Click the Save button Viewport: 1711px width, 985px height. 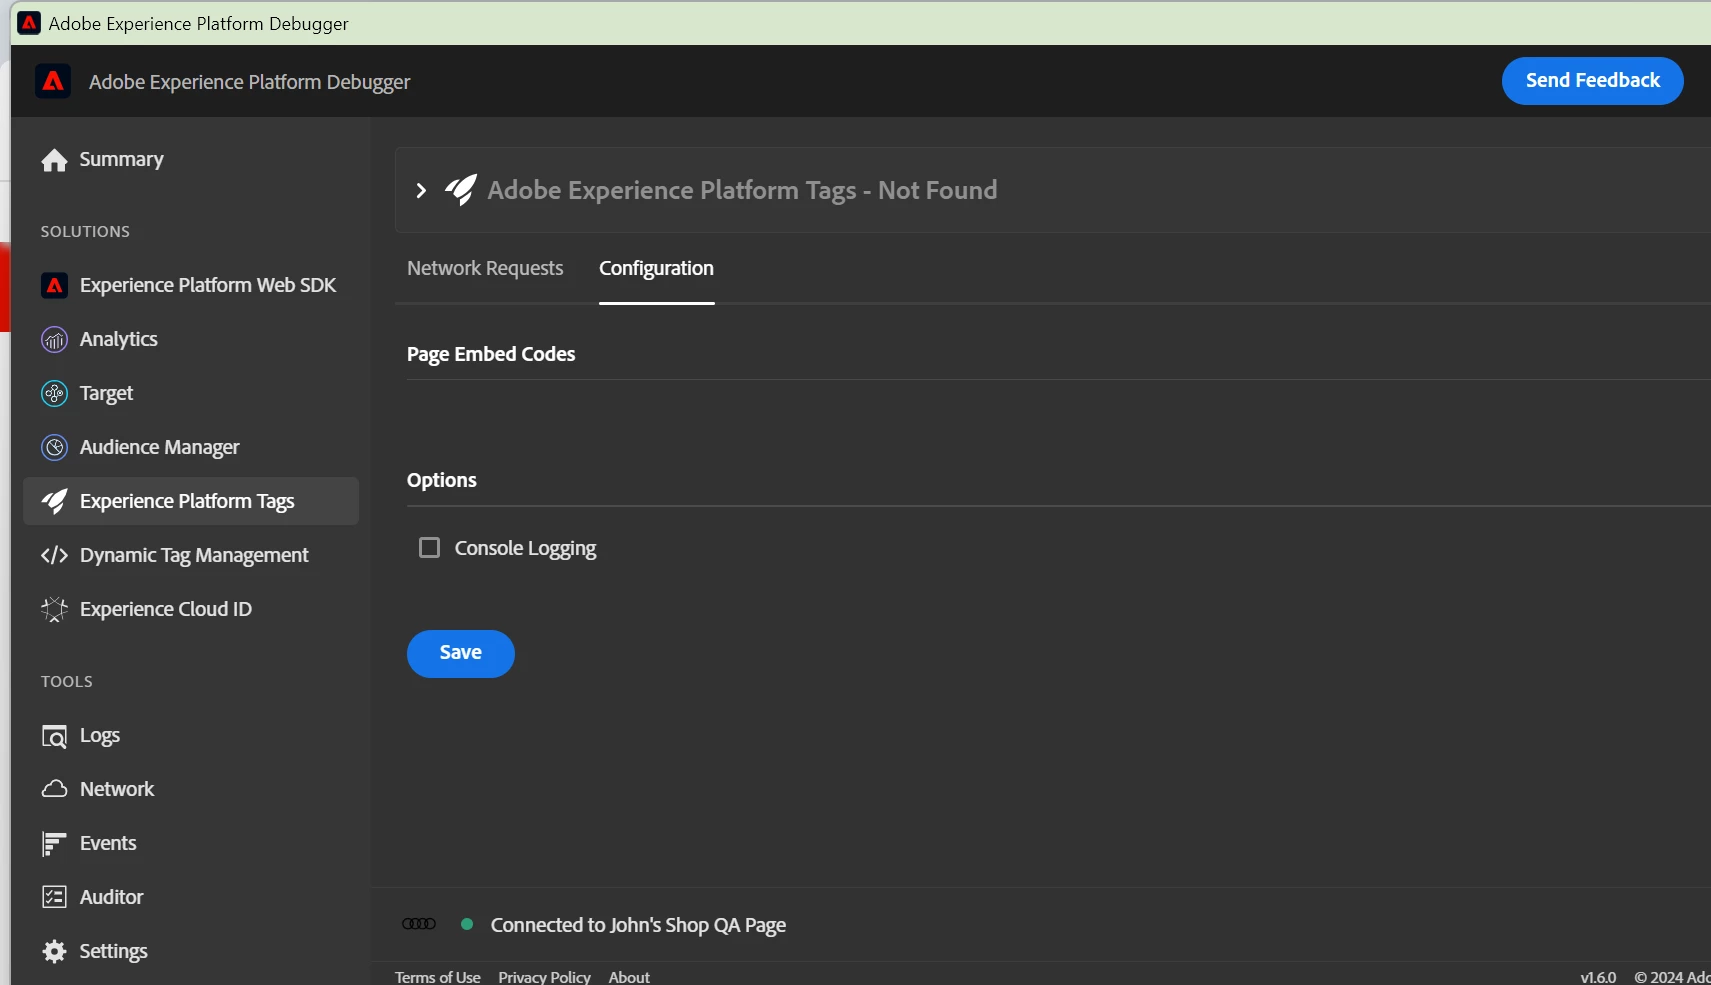[461, 654]
